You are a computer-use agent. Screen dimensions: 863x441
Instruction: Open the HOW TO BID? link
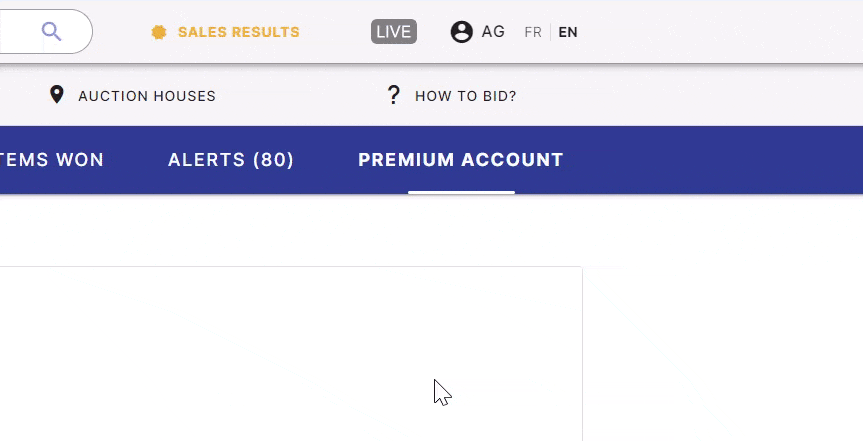coord(466,96)
